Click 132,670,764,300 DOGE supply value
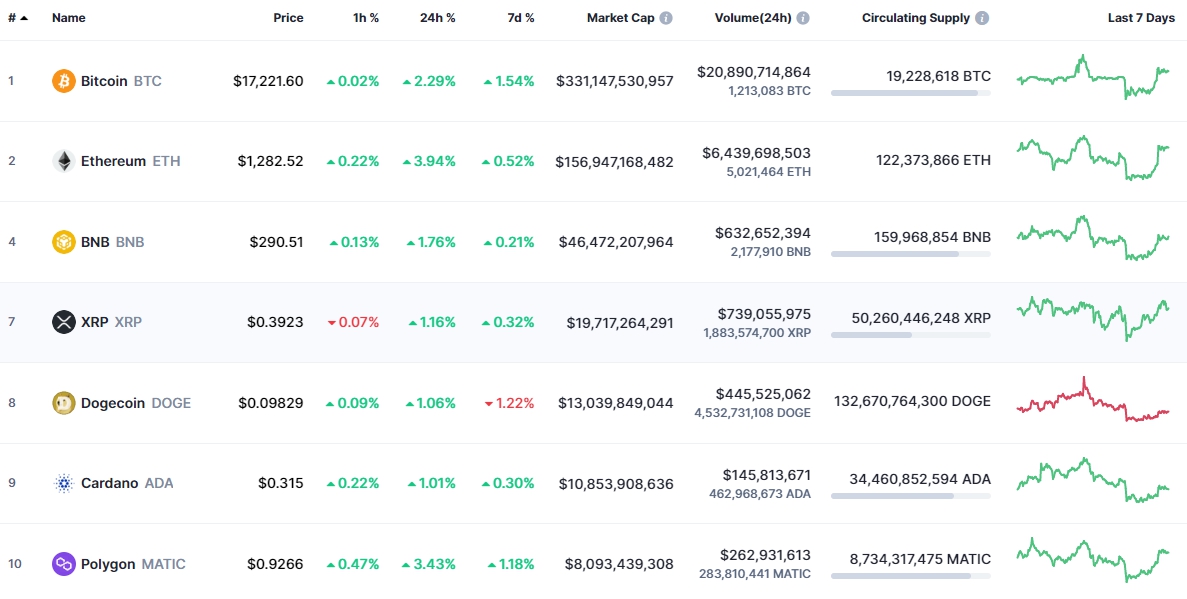Viewport: 1187px width, 599px height. coord(912,401)
